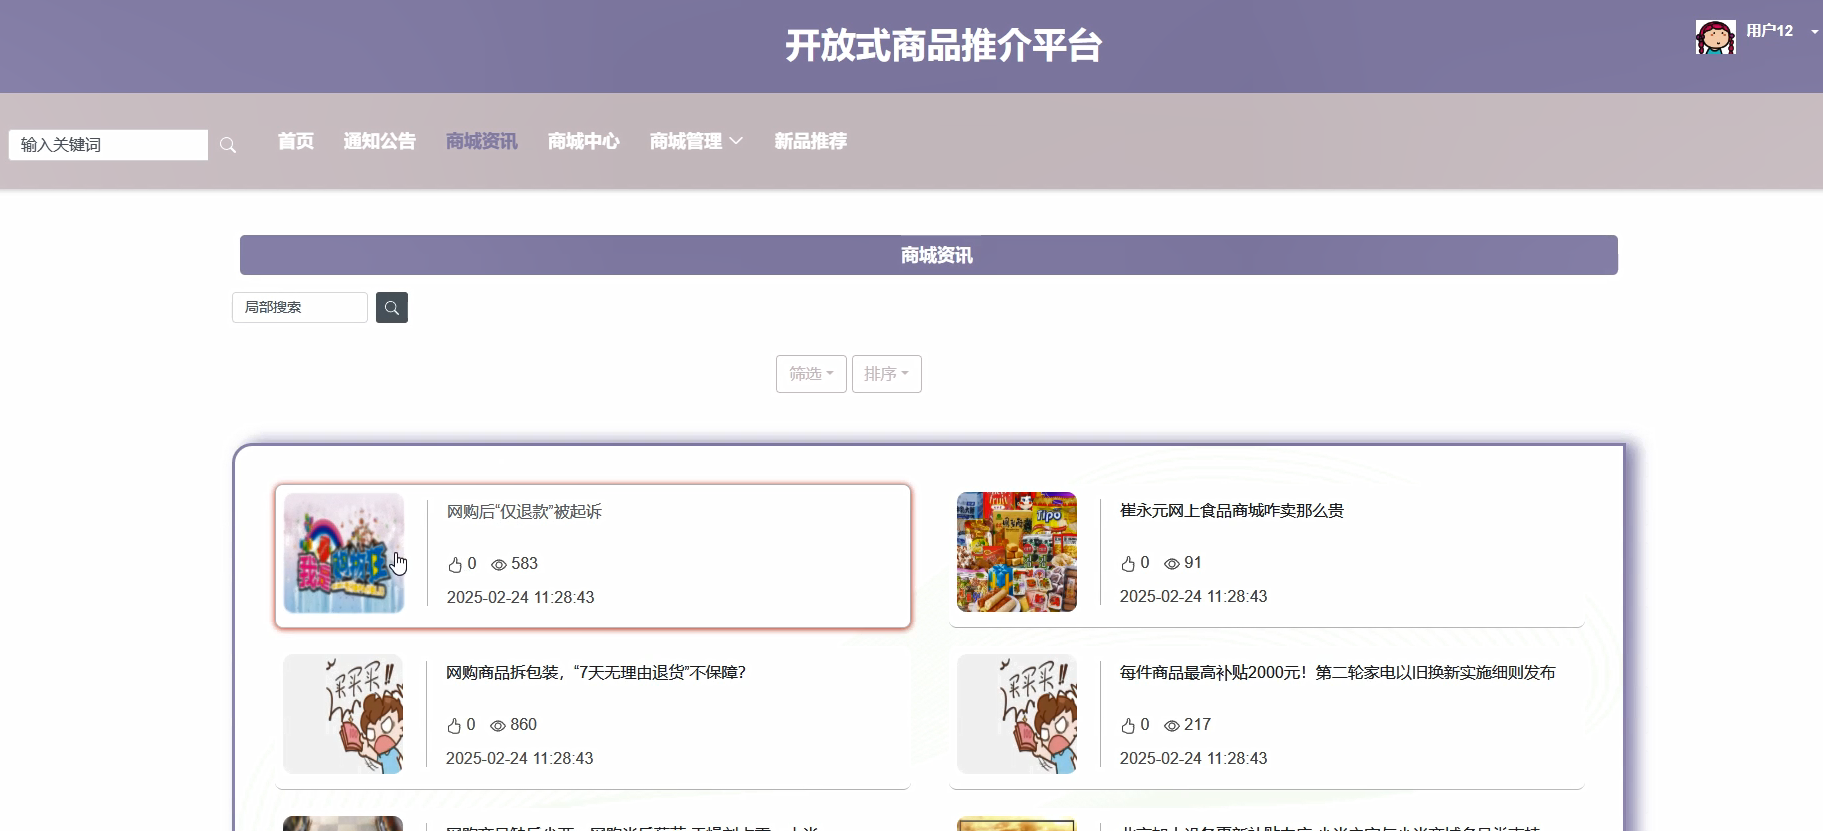Click eye views icon beside 91
Image resolution: width=1823 pixels, height=831 pixels.
(x=1172, y=564)
